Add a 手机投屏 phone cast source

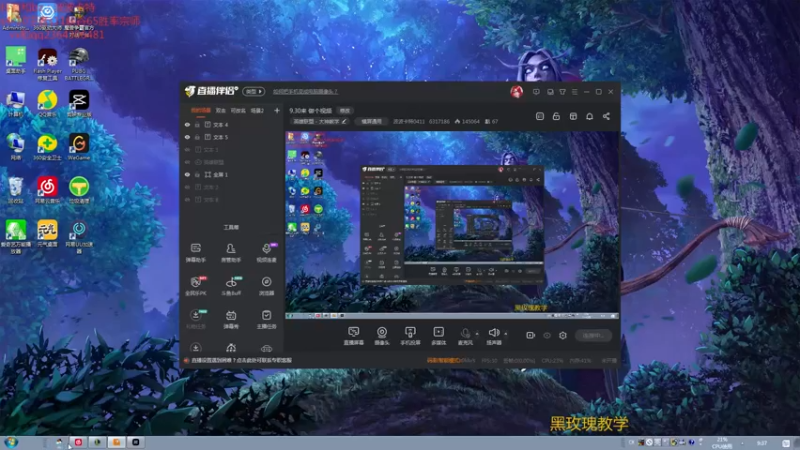410,336
